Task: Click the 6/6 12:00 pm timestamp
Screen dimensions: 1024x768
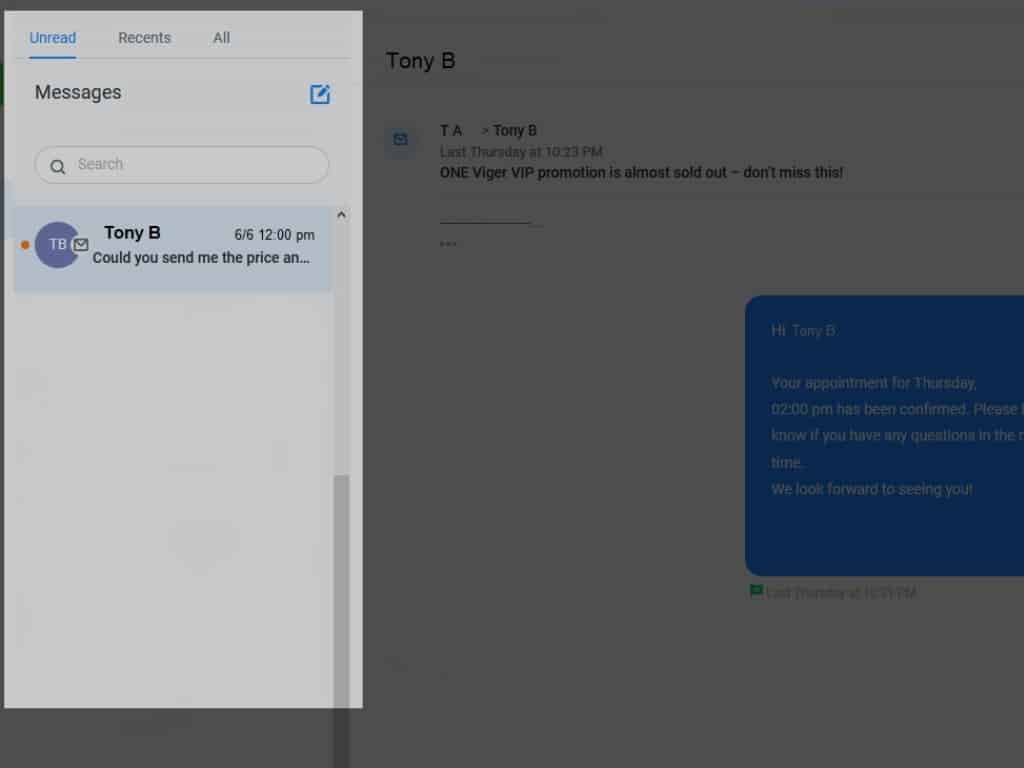Action: pyautogui.click(x=274, y=236)
